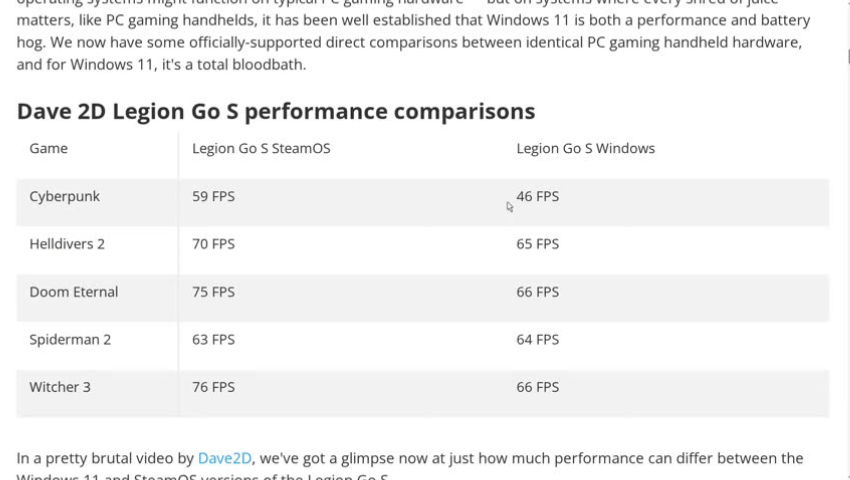Viewport: 850px width, 480px height.
Task: Click Witcher 3's 66 FPS Windows value
Action: 538,387
